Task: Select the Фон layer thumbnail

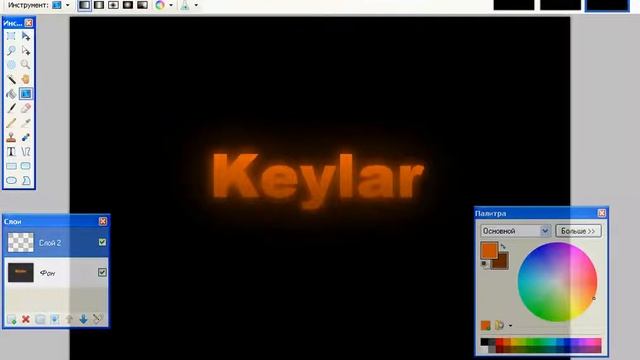Action: tap(21, 273)
